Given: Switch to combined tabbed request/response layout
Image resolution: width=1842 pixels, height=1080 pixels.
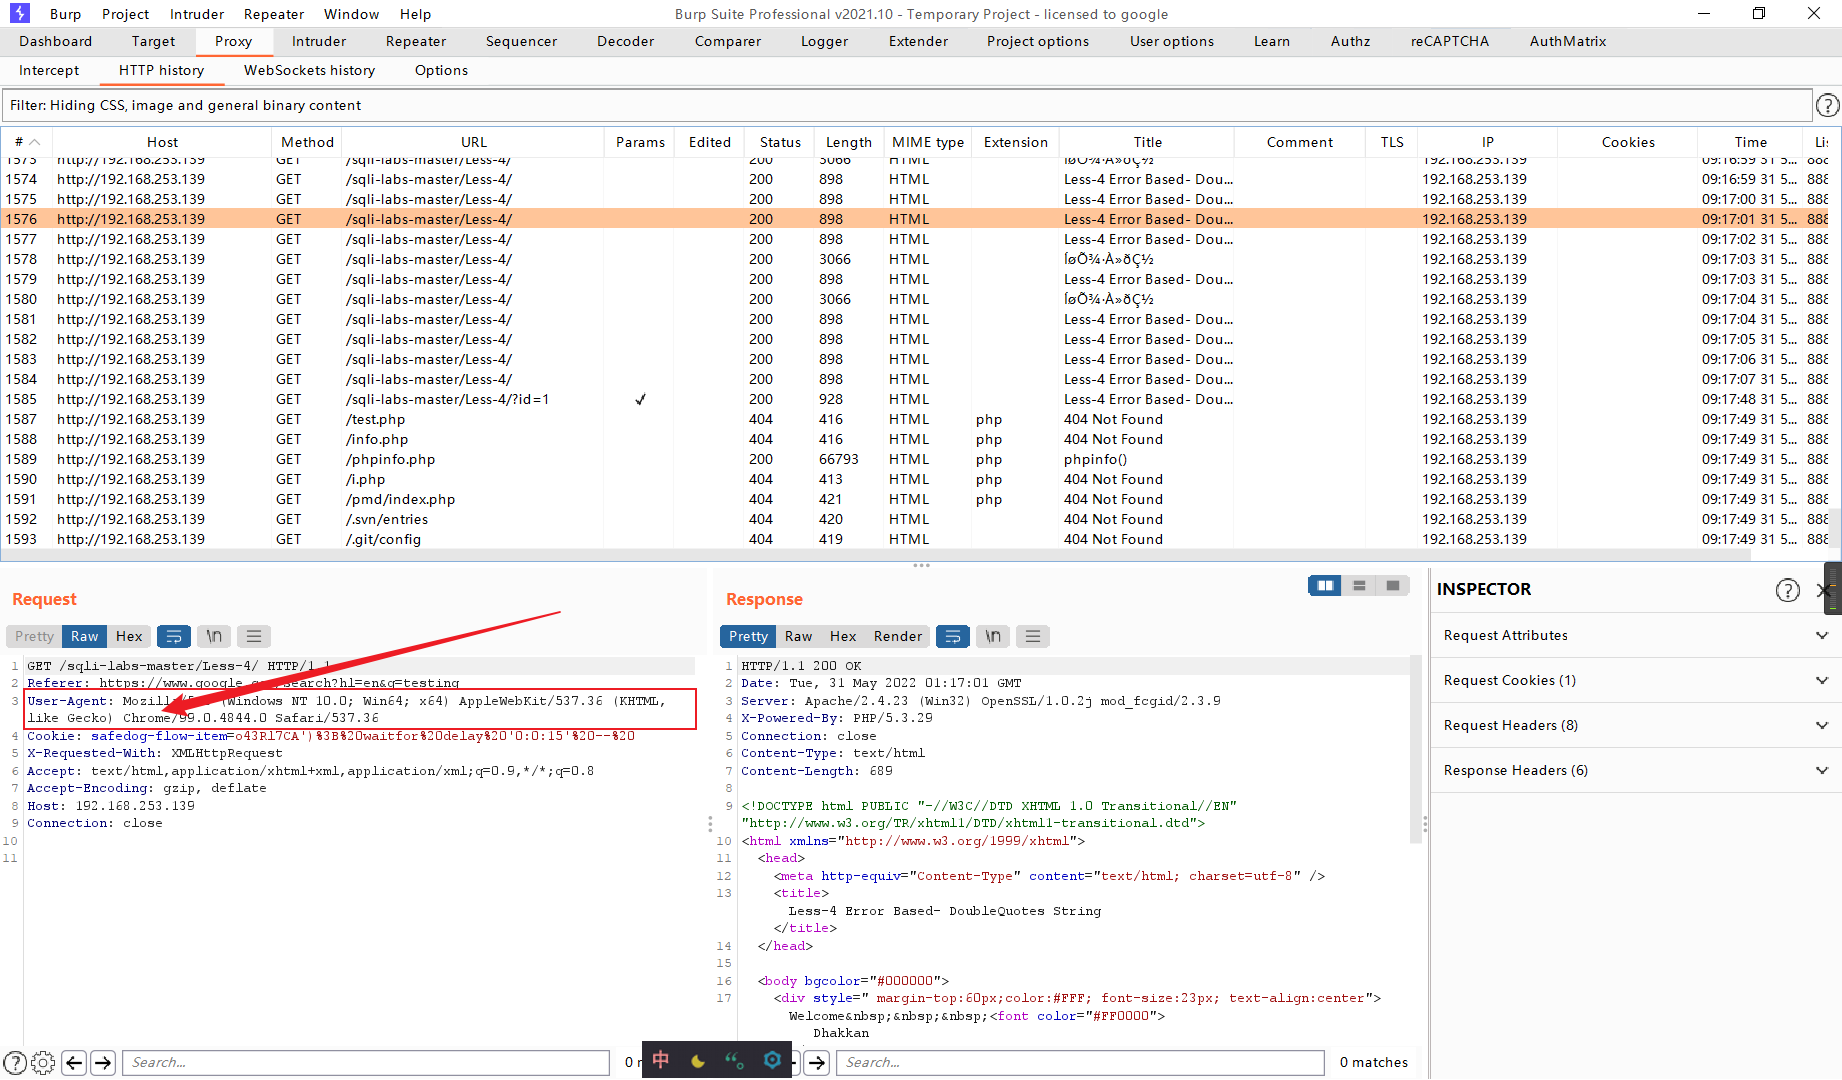Looking at the screenshot, I should (1393, 586).
